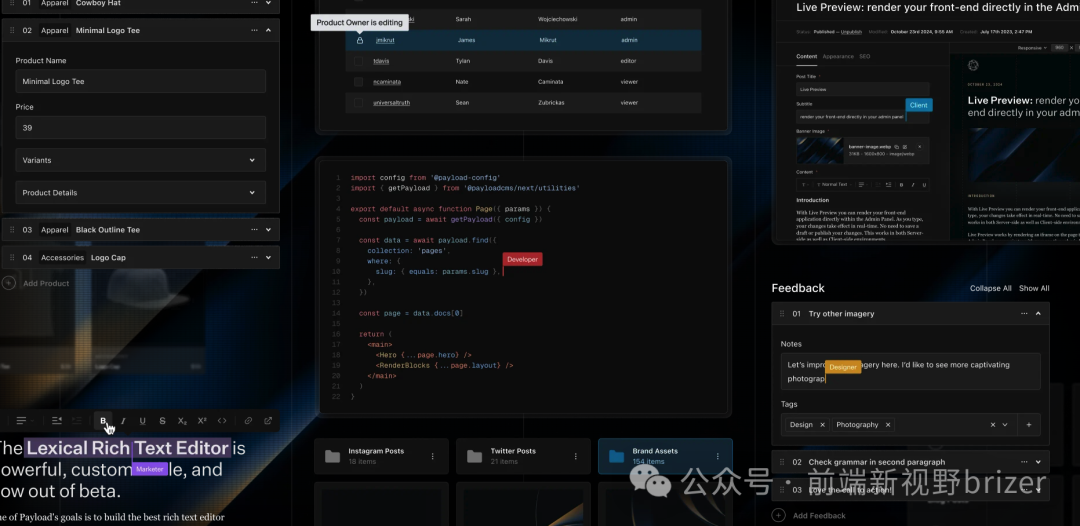The width and height of the screenshot is (1080, 526).
Task: Expand the Logo Cap accessories row
Action: (269, 257)
